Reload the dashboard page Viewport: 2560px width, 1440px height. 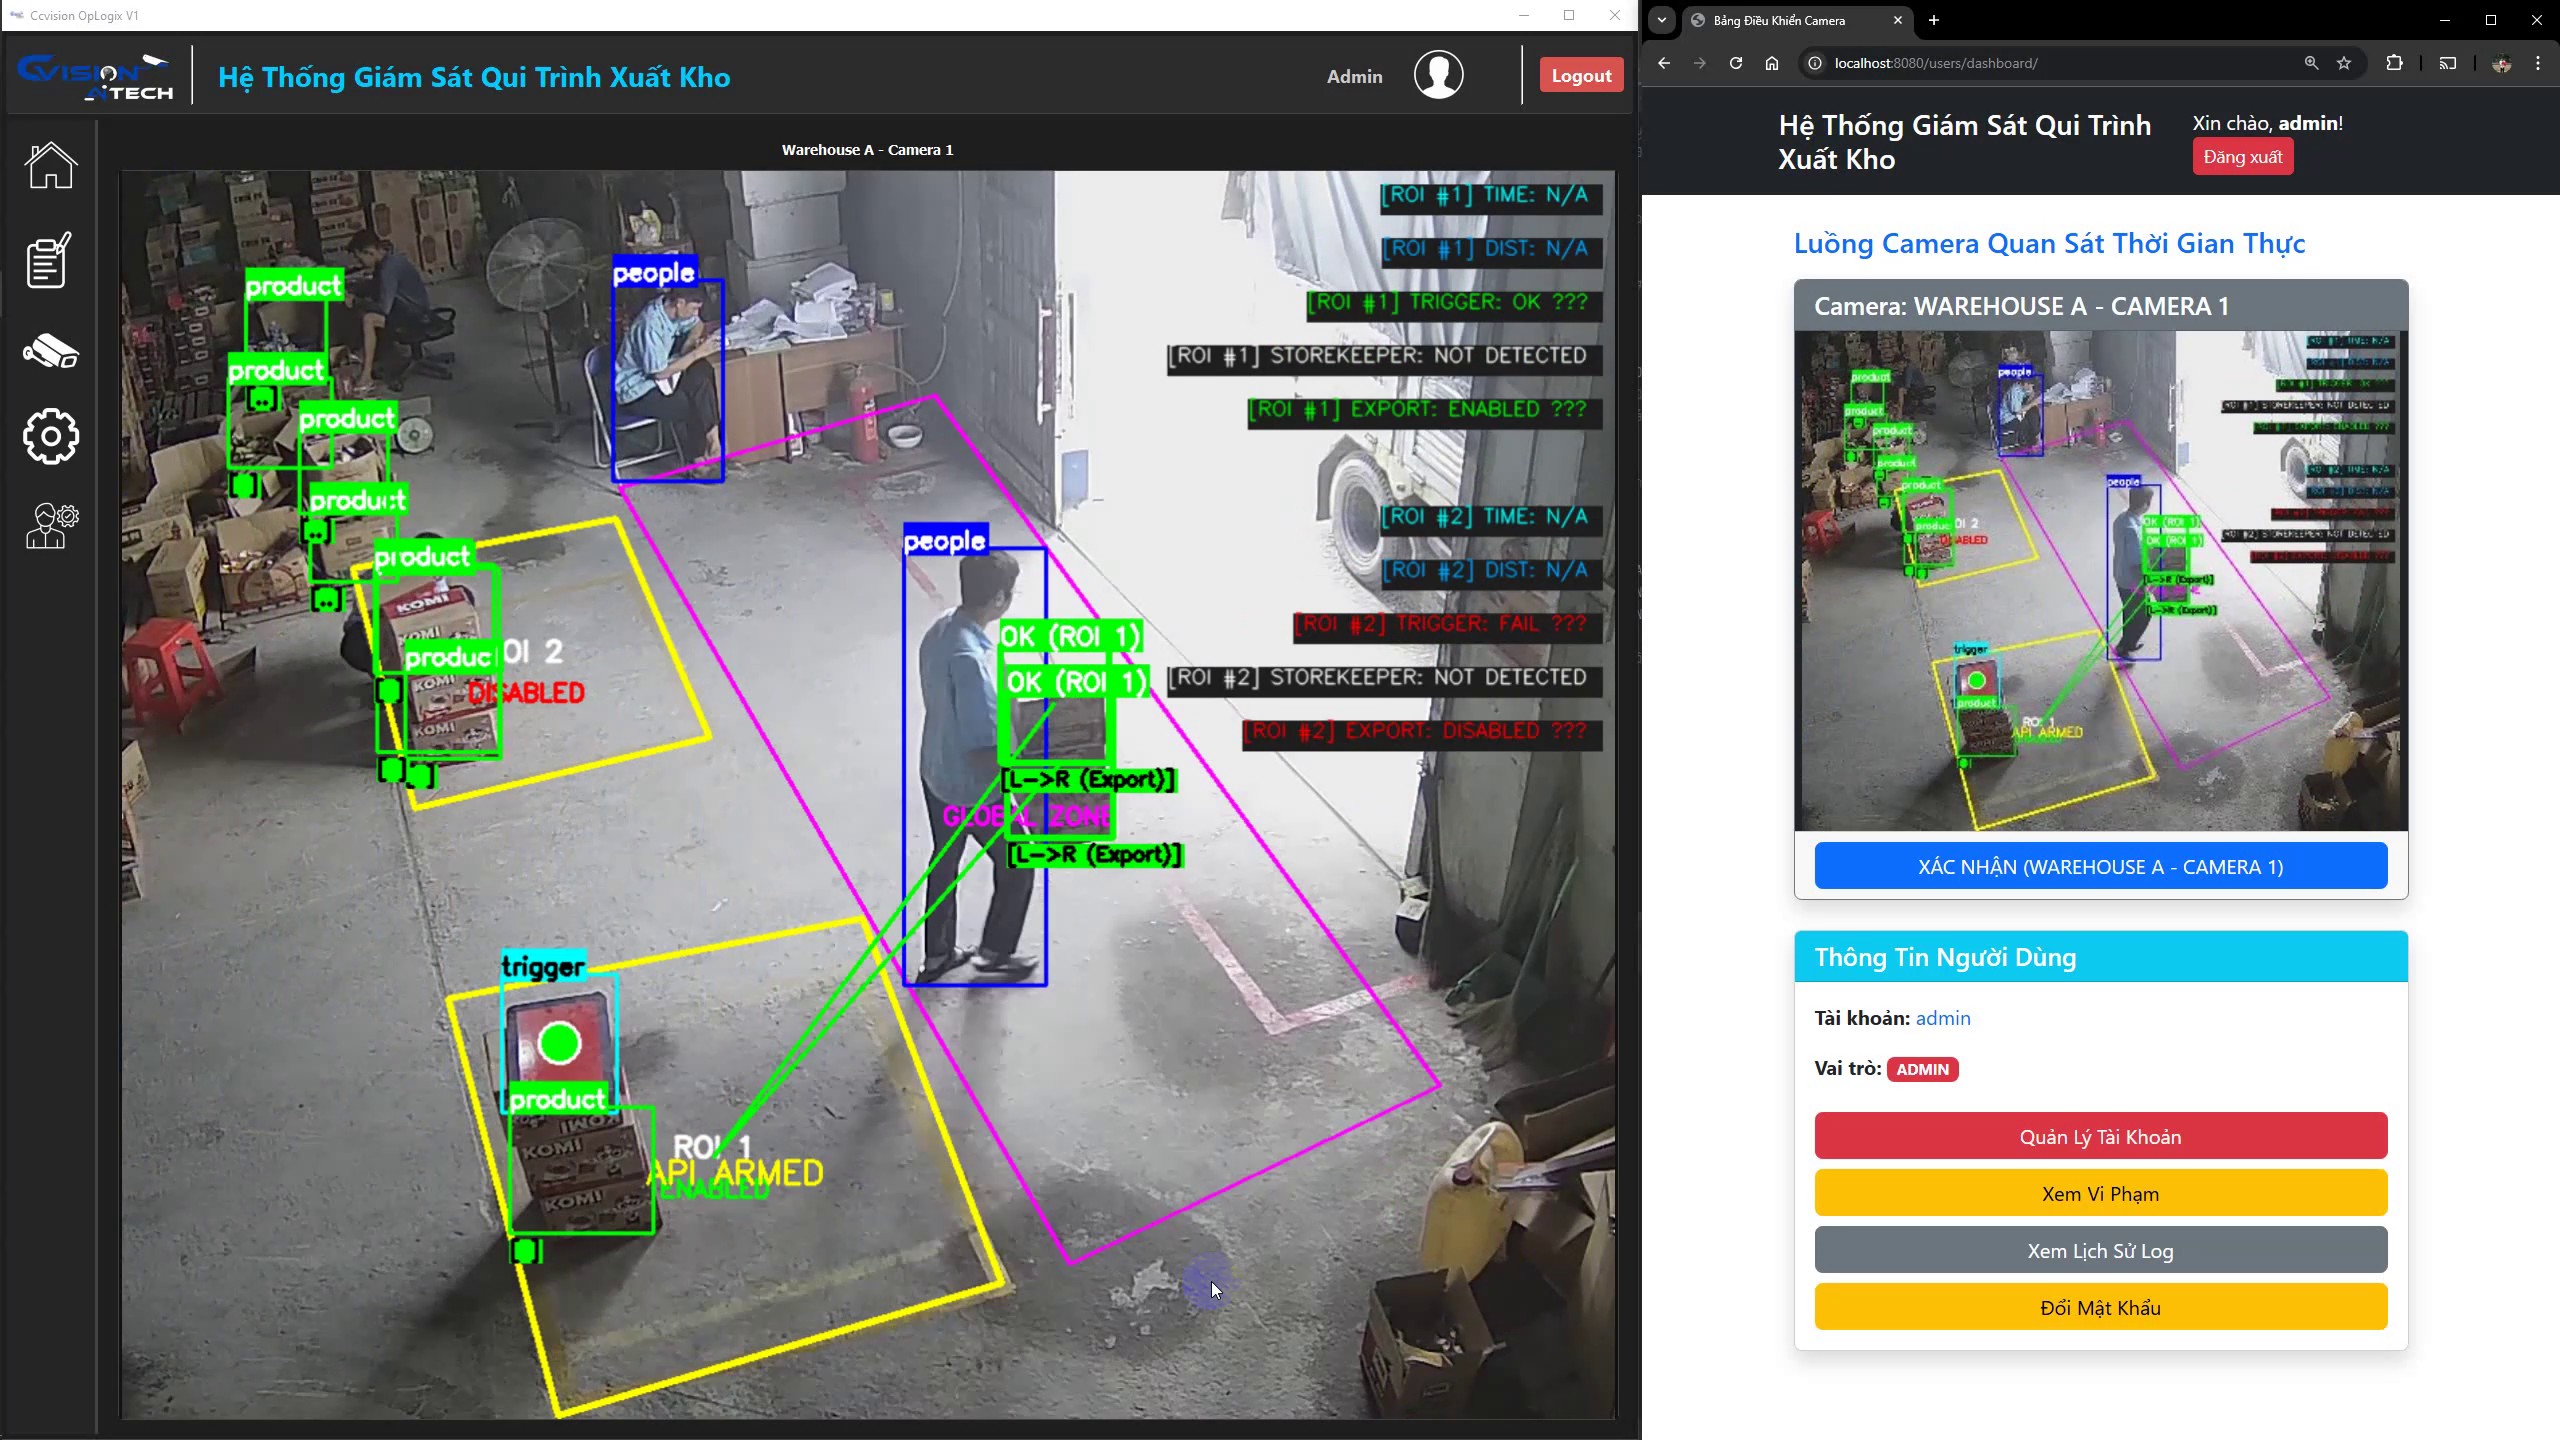pos(1736,63)
